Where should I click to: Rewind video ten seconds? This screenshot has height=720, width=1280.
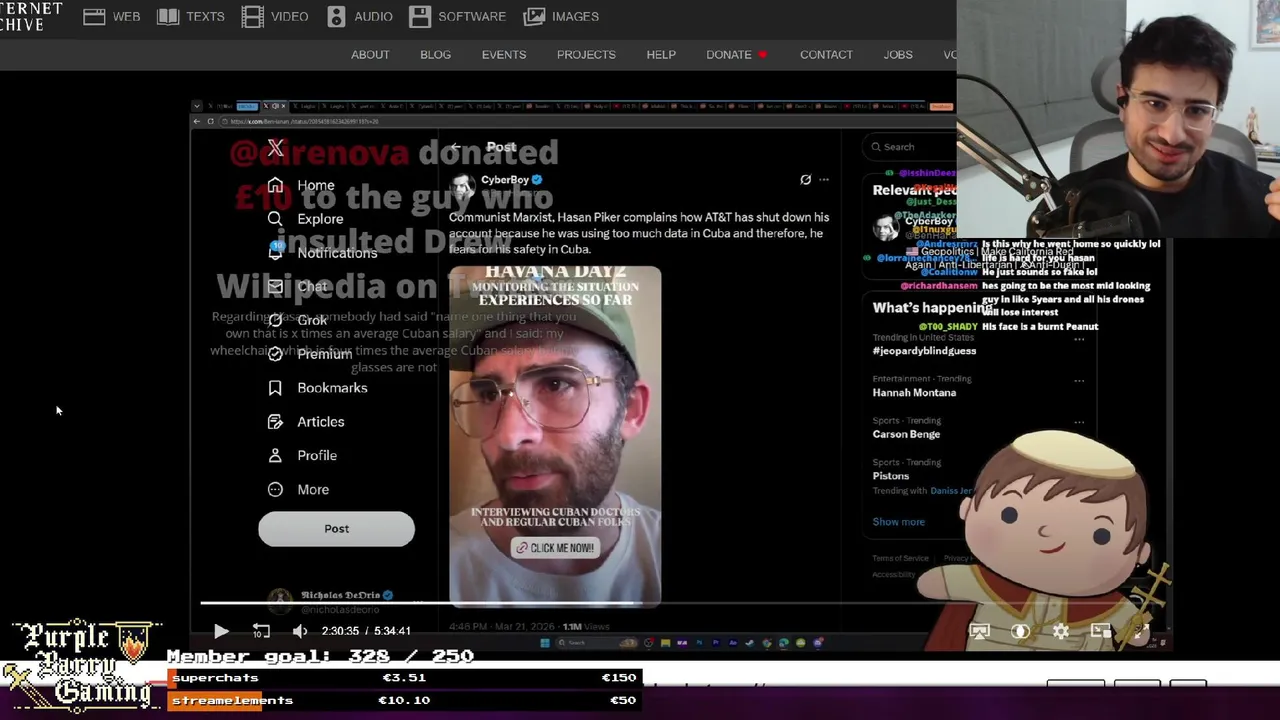click(x=261, y=631)
